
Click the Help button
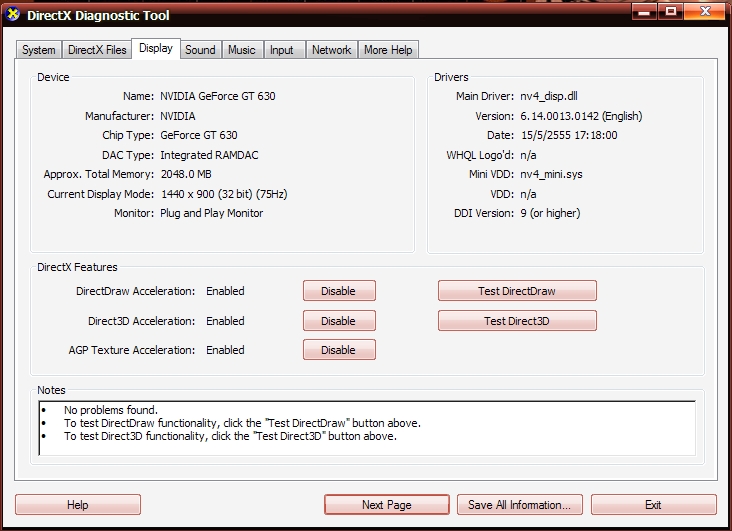[x=77, y=505]
